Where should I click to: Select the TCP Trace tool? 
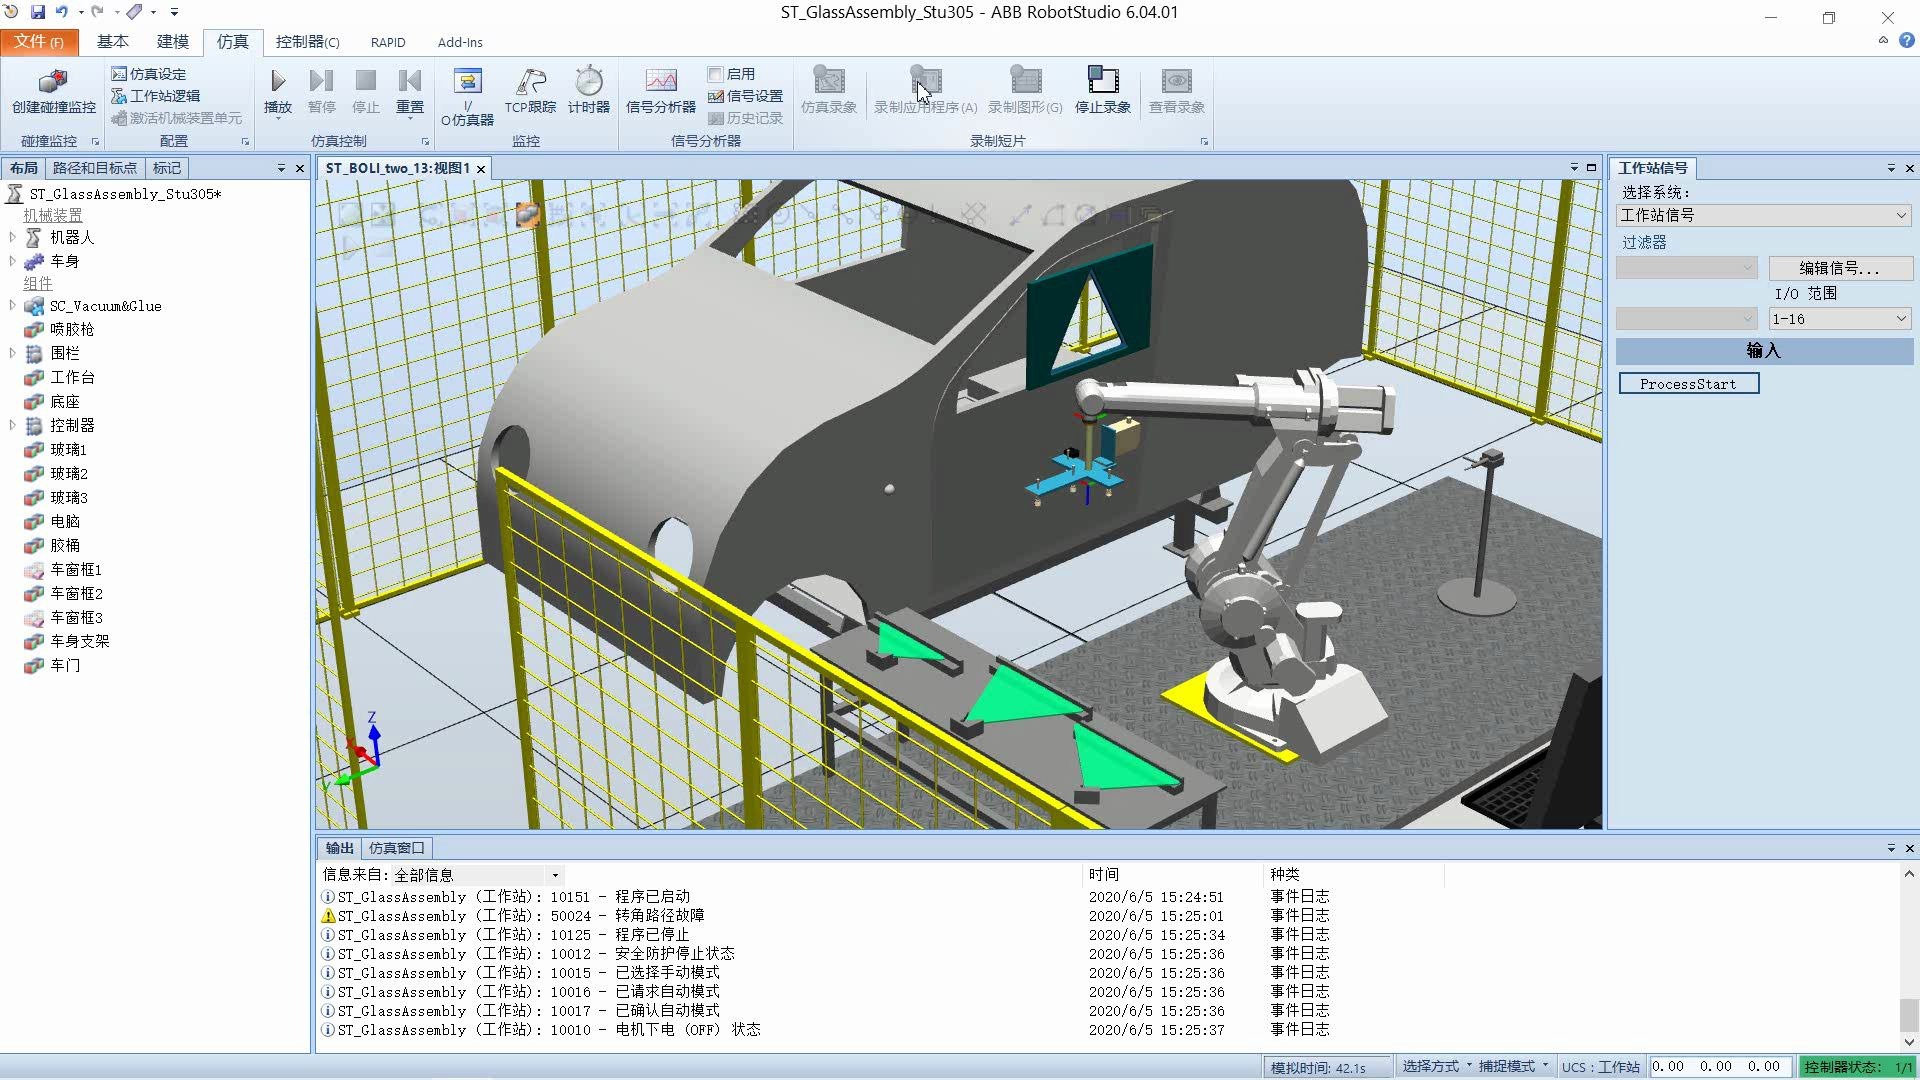530,82
